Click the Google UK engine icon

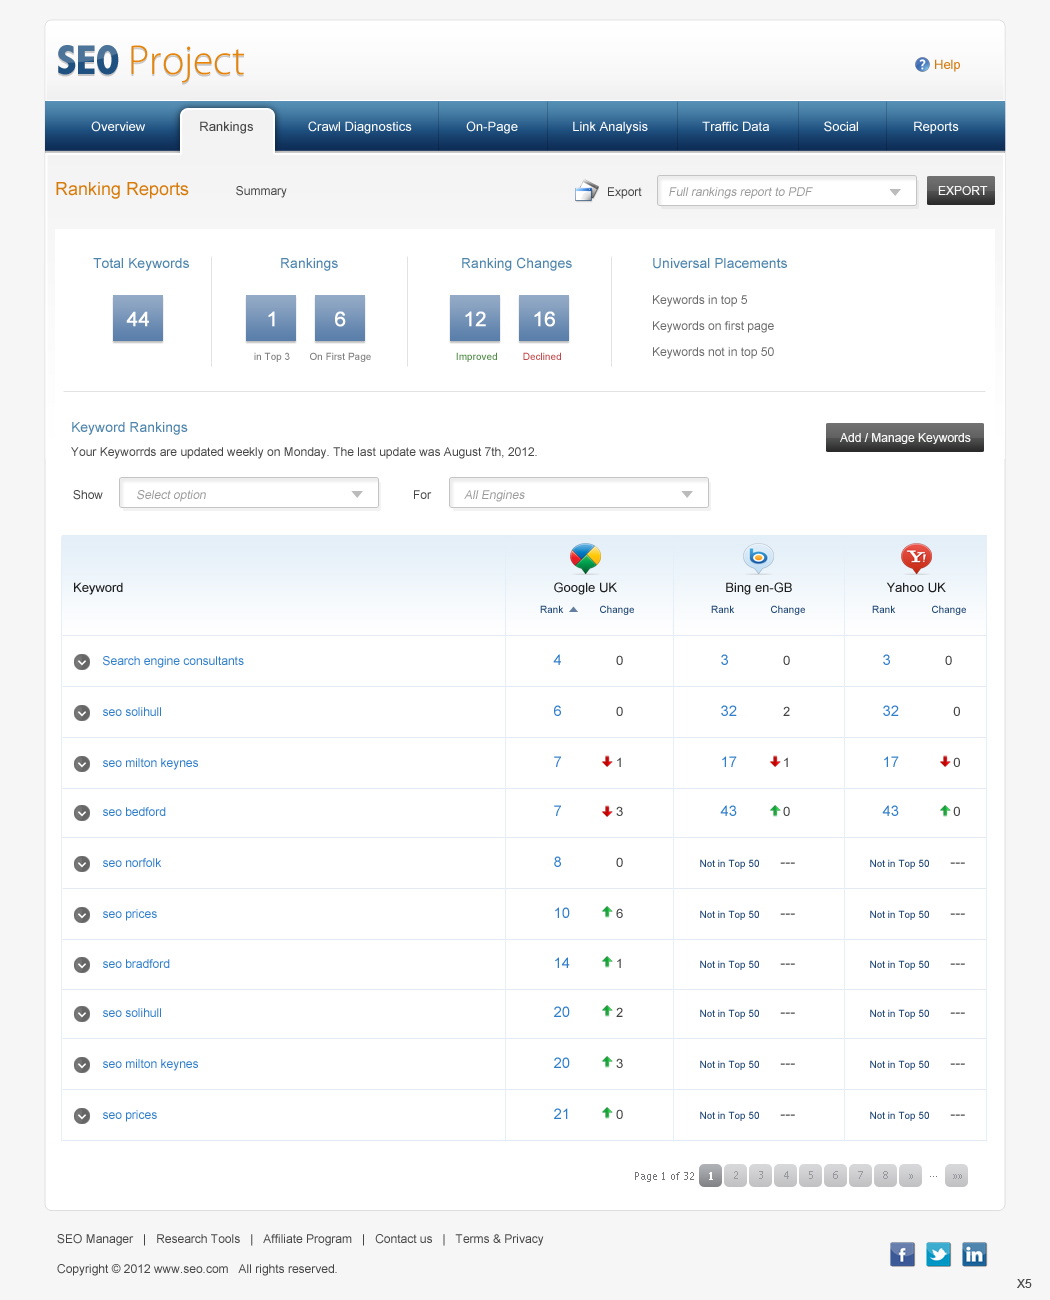pos(585,558)
